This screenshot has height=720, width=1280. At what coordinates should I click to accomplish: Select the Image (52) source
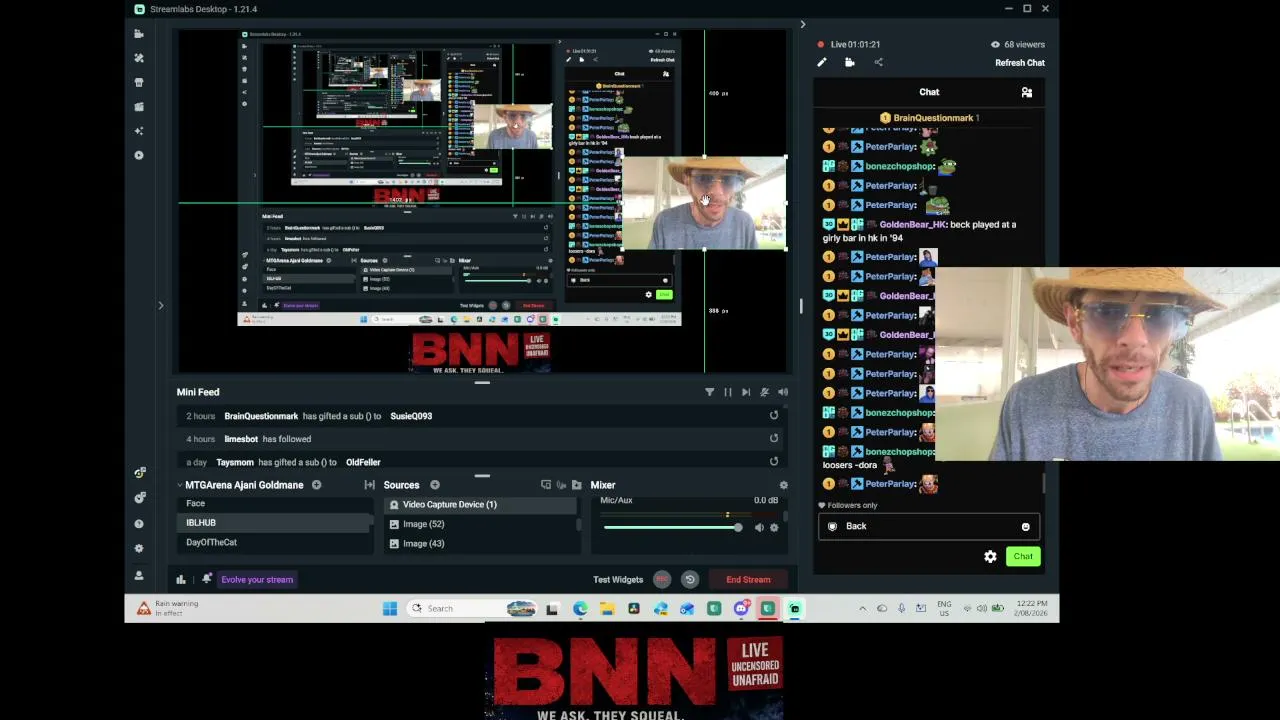pyautogui.click(x=482, y=524)
